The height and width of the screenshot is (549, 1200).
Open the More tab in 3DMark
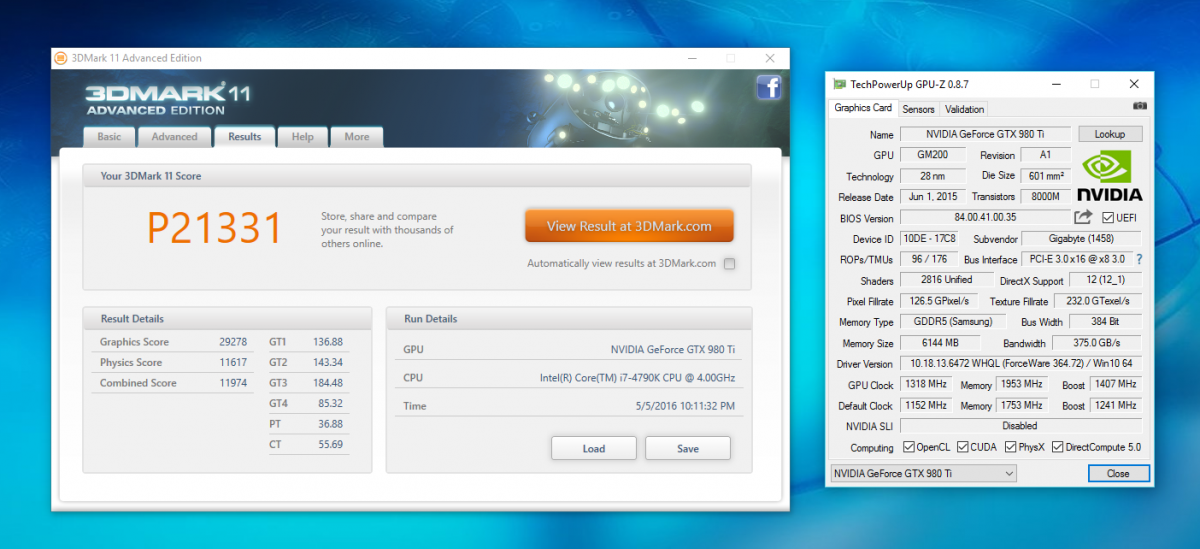[357, 137]
